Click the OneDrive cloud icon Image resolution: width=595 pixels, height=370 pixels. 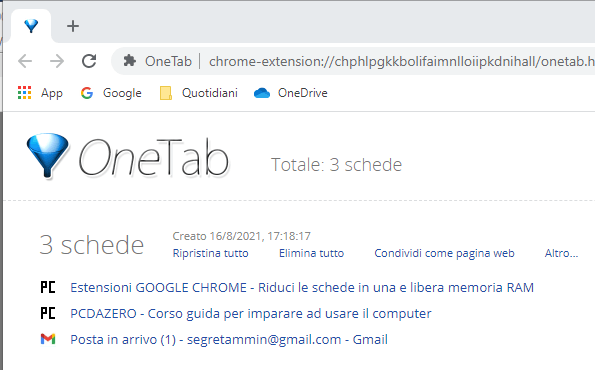click(262, 93)
